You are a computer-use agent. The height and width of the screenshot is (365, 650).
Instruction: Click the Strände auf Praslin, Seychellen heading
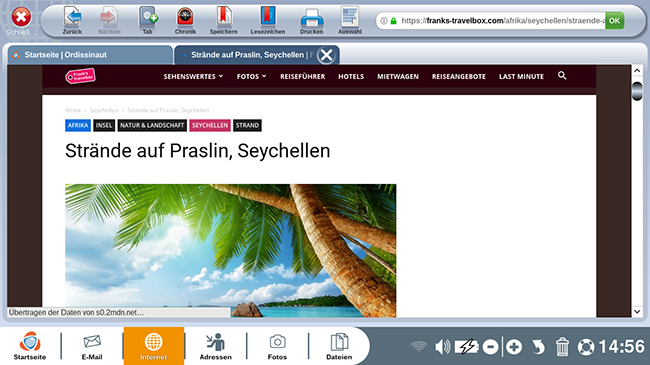[x=198, y=151]
